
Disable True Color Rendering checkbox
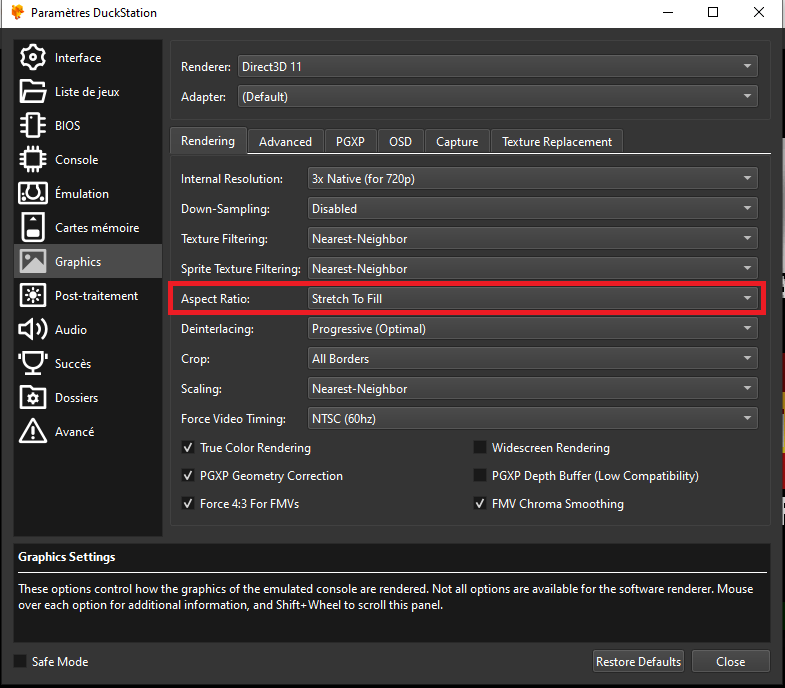coord(188,448)
